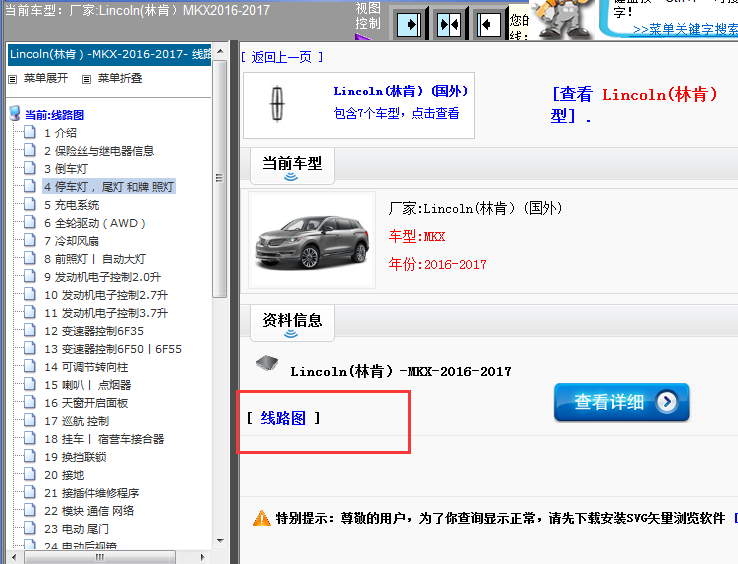Select tree item 18 挂车 | 宿营车接合器
This screenshot has height=564, width=738.
[104, 439]
